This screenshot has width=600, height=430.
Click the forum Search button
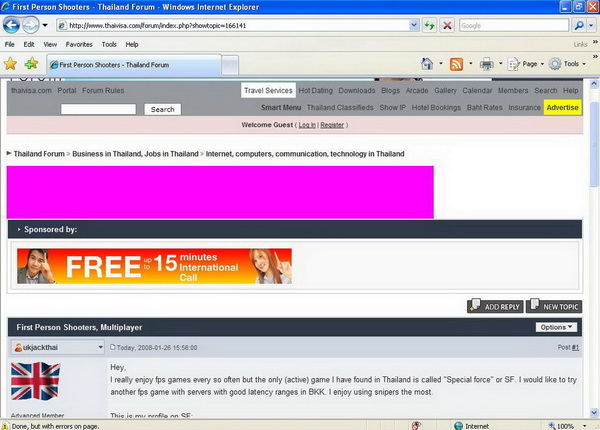click(163, 109)
